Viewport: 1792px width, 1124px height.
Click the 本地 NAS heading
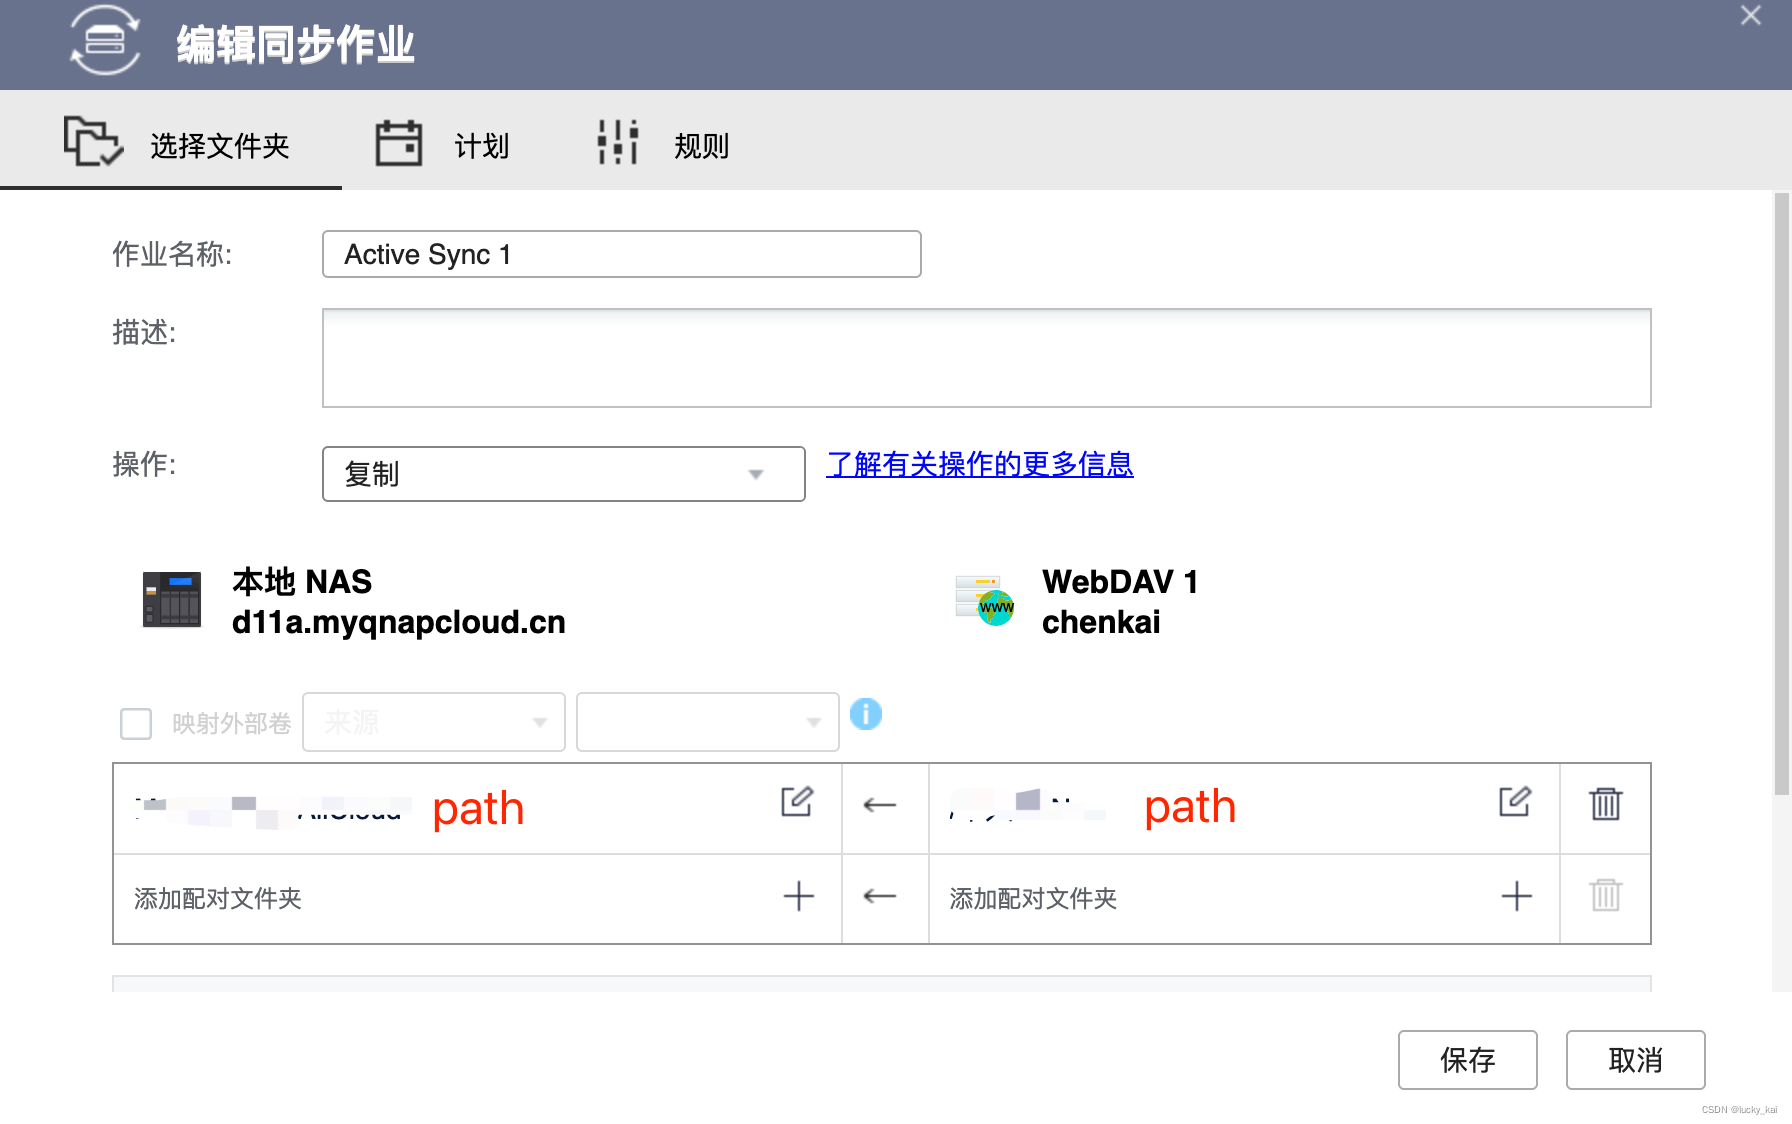(302, 582)
